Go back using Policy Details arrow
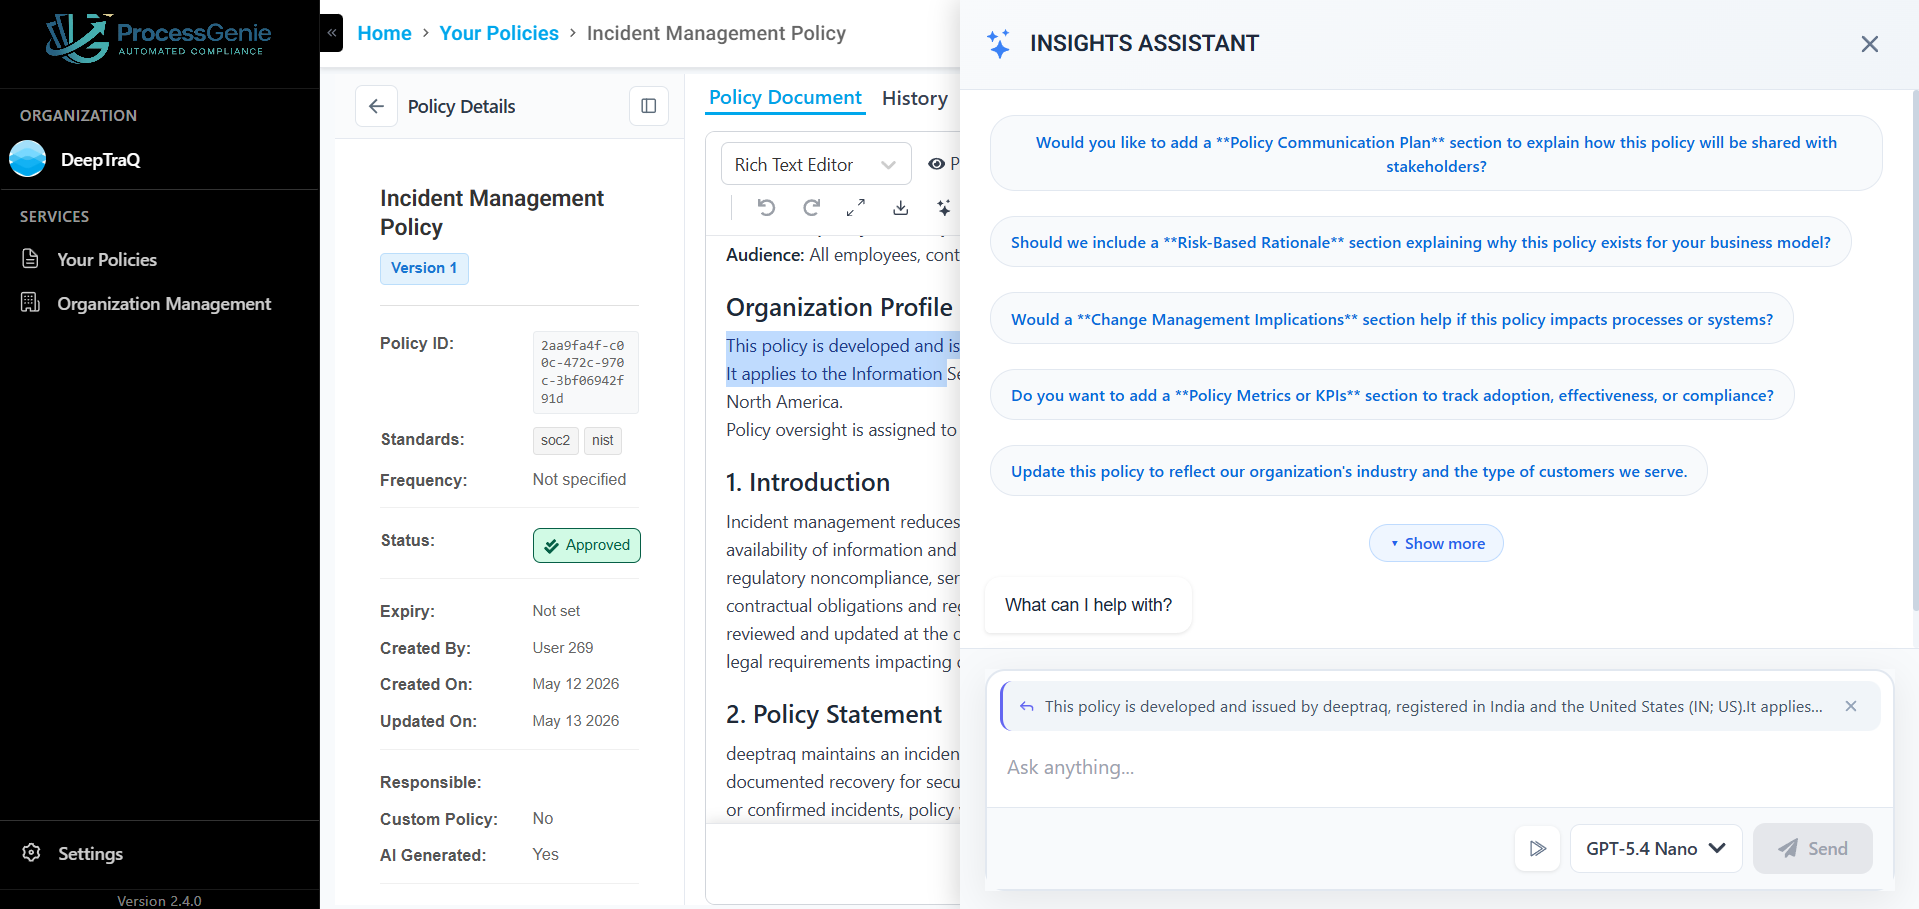The height and width of the screenshot is (909, 1919). click(x=376, y=106)
